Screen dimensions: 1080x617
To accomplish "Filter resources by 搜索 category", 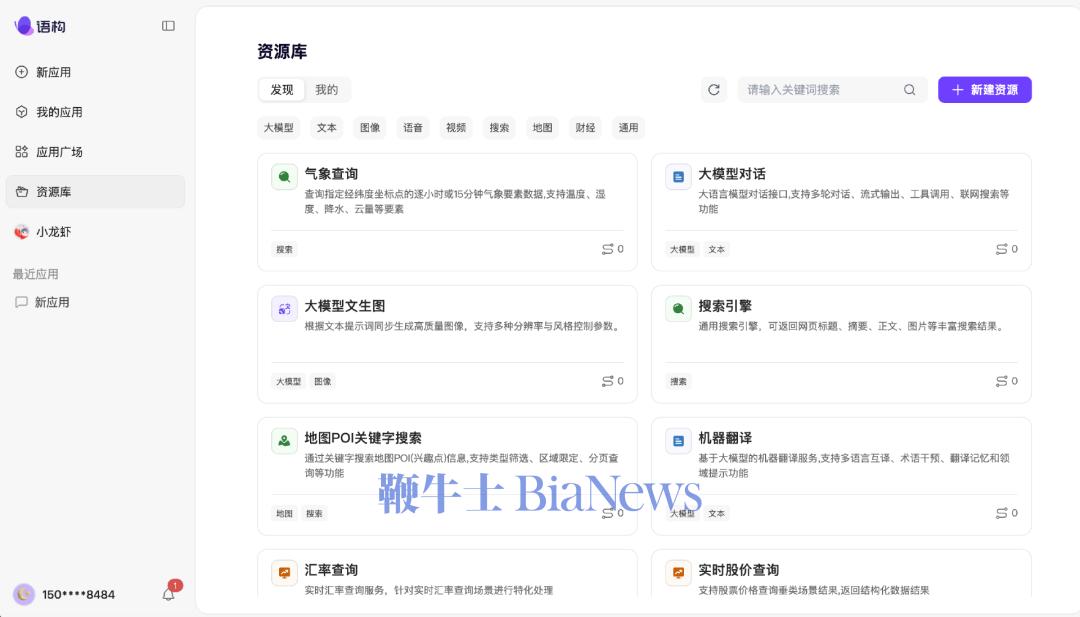I will tap(499, 127).
